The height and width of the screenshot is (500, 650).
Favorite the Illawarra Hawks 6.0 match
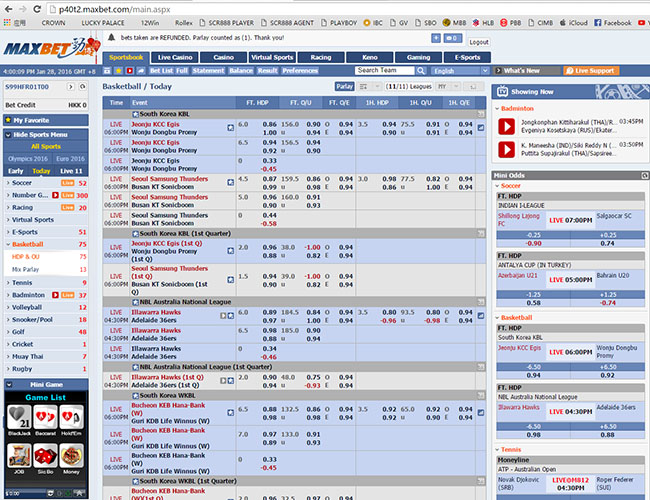click(230, 316)
